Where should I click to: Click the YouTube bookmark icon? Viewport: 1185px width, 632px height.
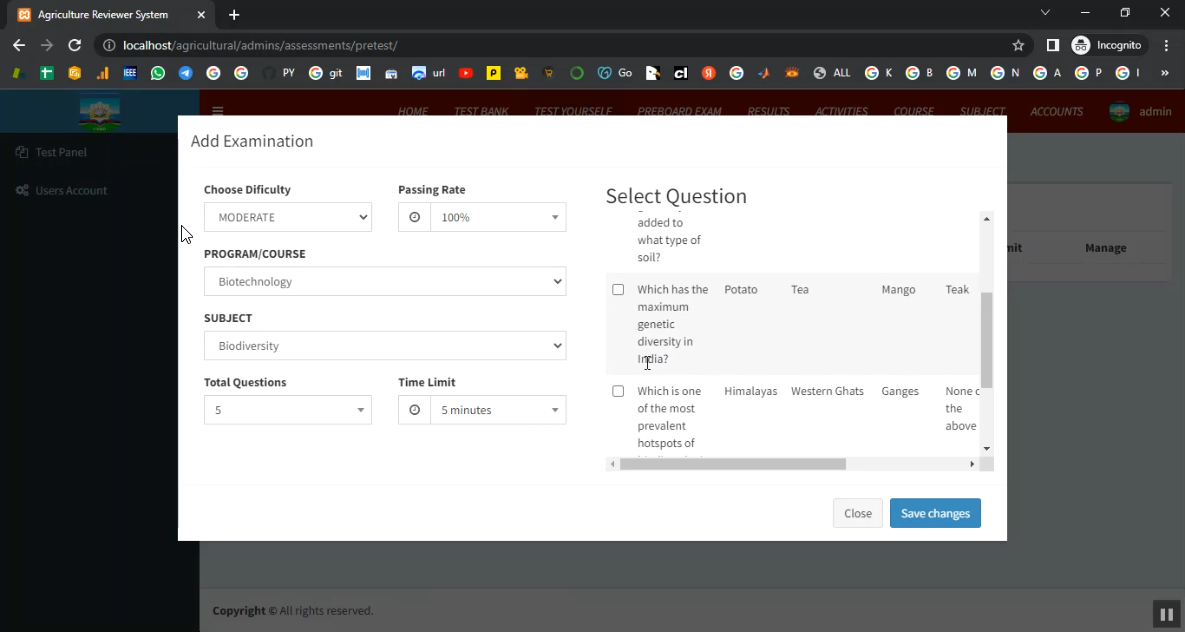466,73
